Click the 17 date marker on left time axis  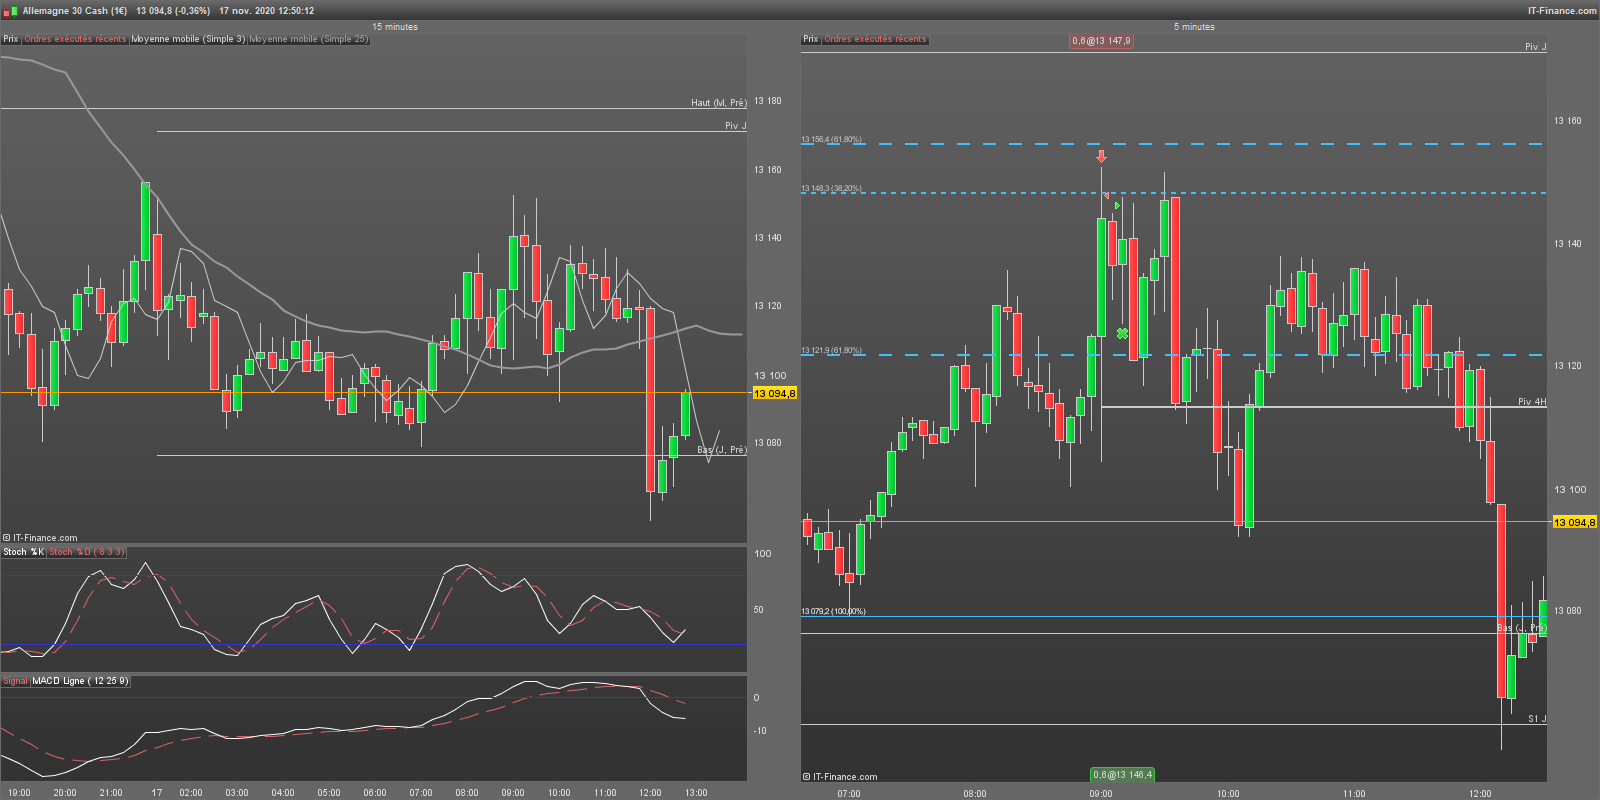[157, 793]
